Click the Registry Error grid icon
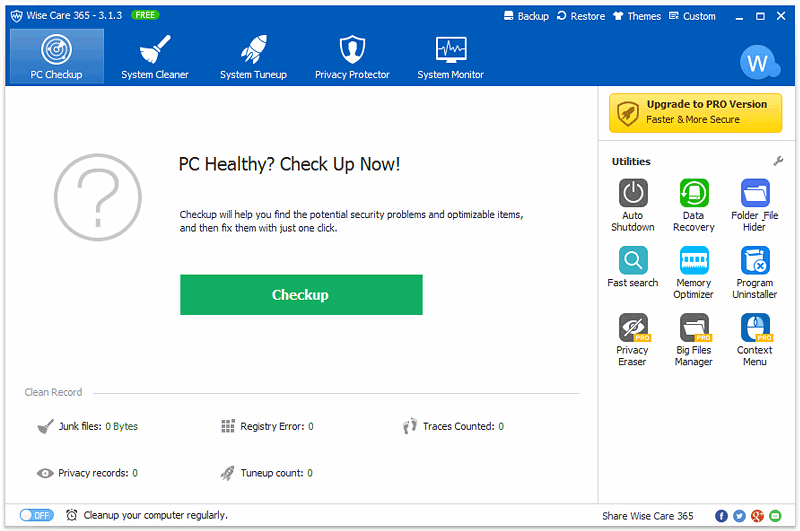The width and height of the screenshot is (800, 531). pyautogui.click(x=228, y=426)
